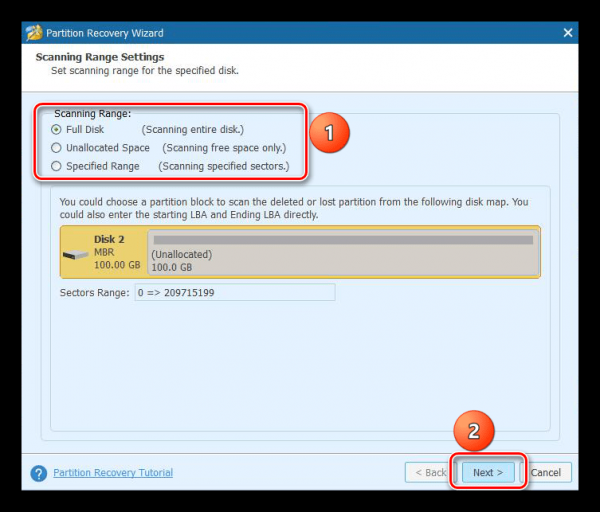The image size is (600, 512).
Task: Click the 'Scanning Range Settings' heading
Action: pyautogui.click(x=100, y=57)
